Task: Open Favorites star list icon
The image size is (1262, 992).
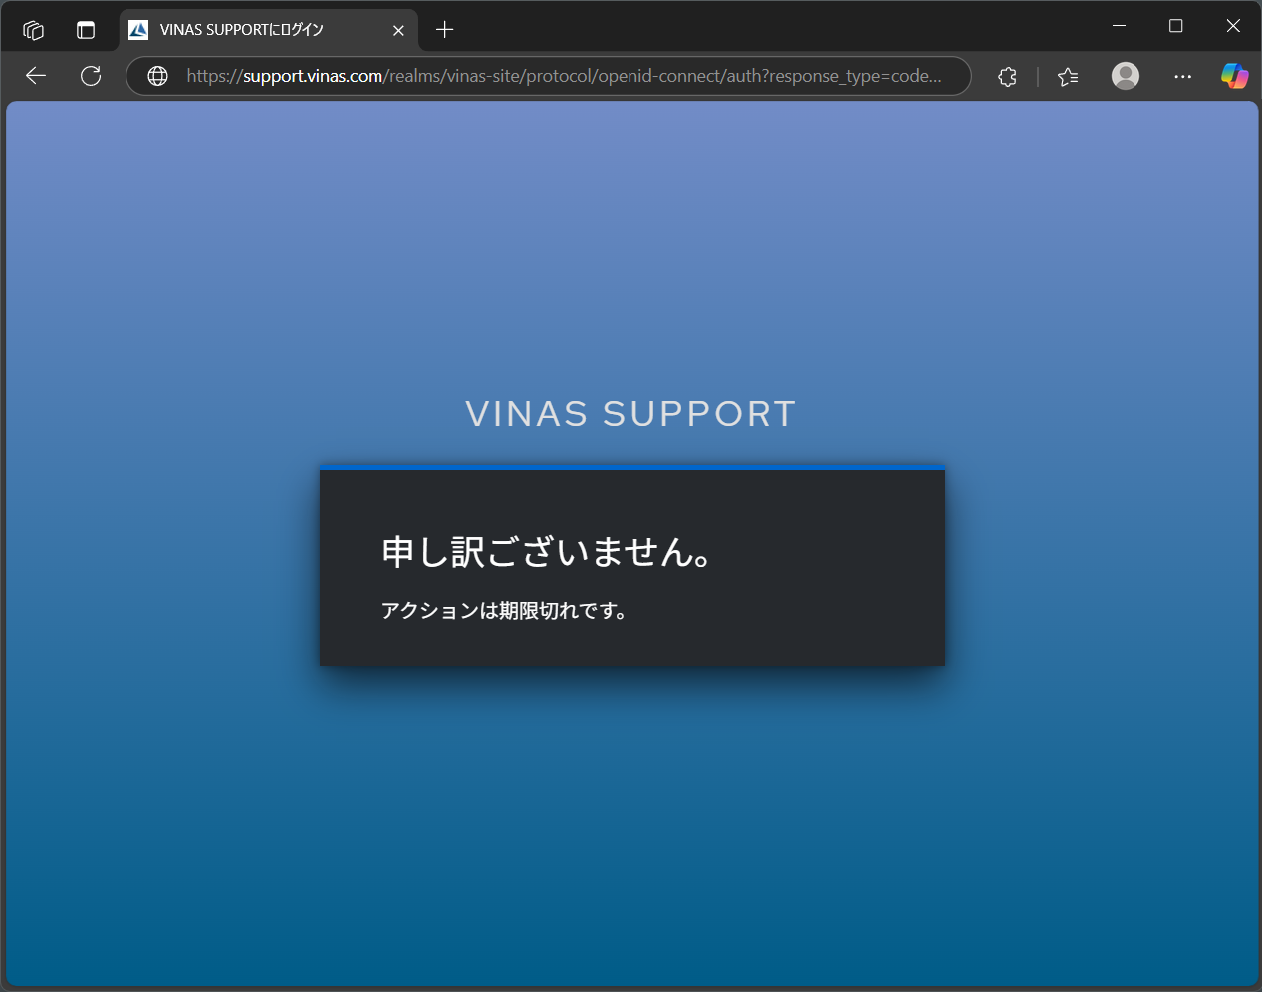Action: tap(1068, 76)
